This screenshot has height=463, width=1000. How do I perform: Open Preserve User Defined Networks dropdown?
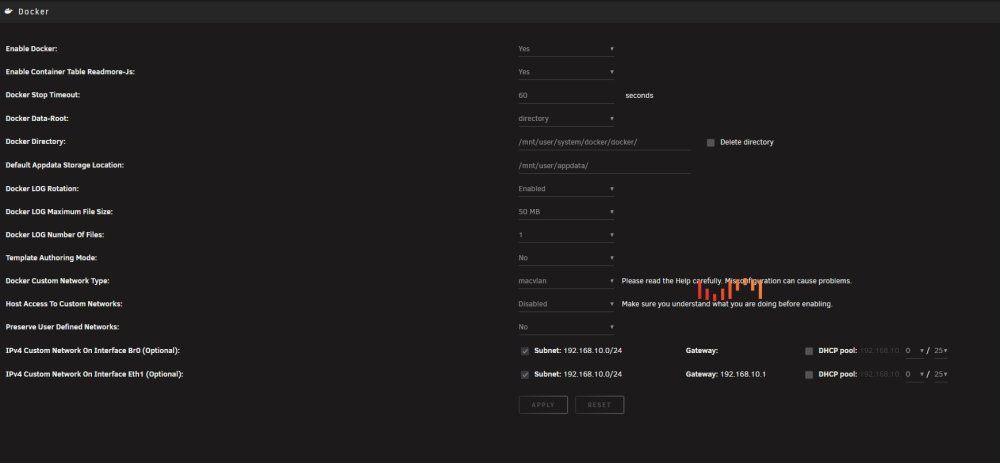[x=566, y=327]
